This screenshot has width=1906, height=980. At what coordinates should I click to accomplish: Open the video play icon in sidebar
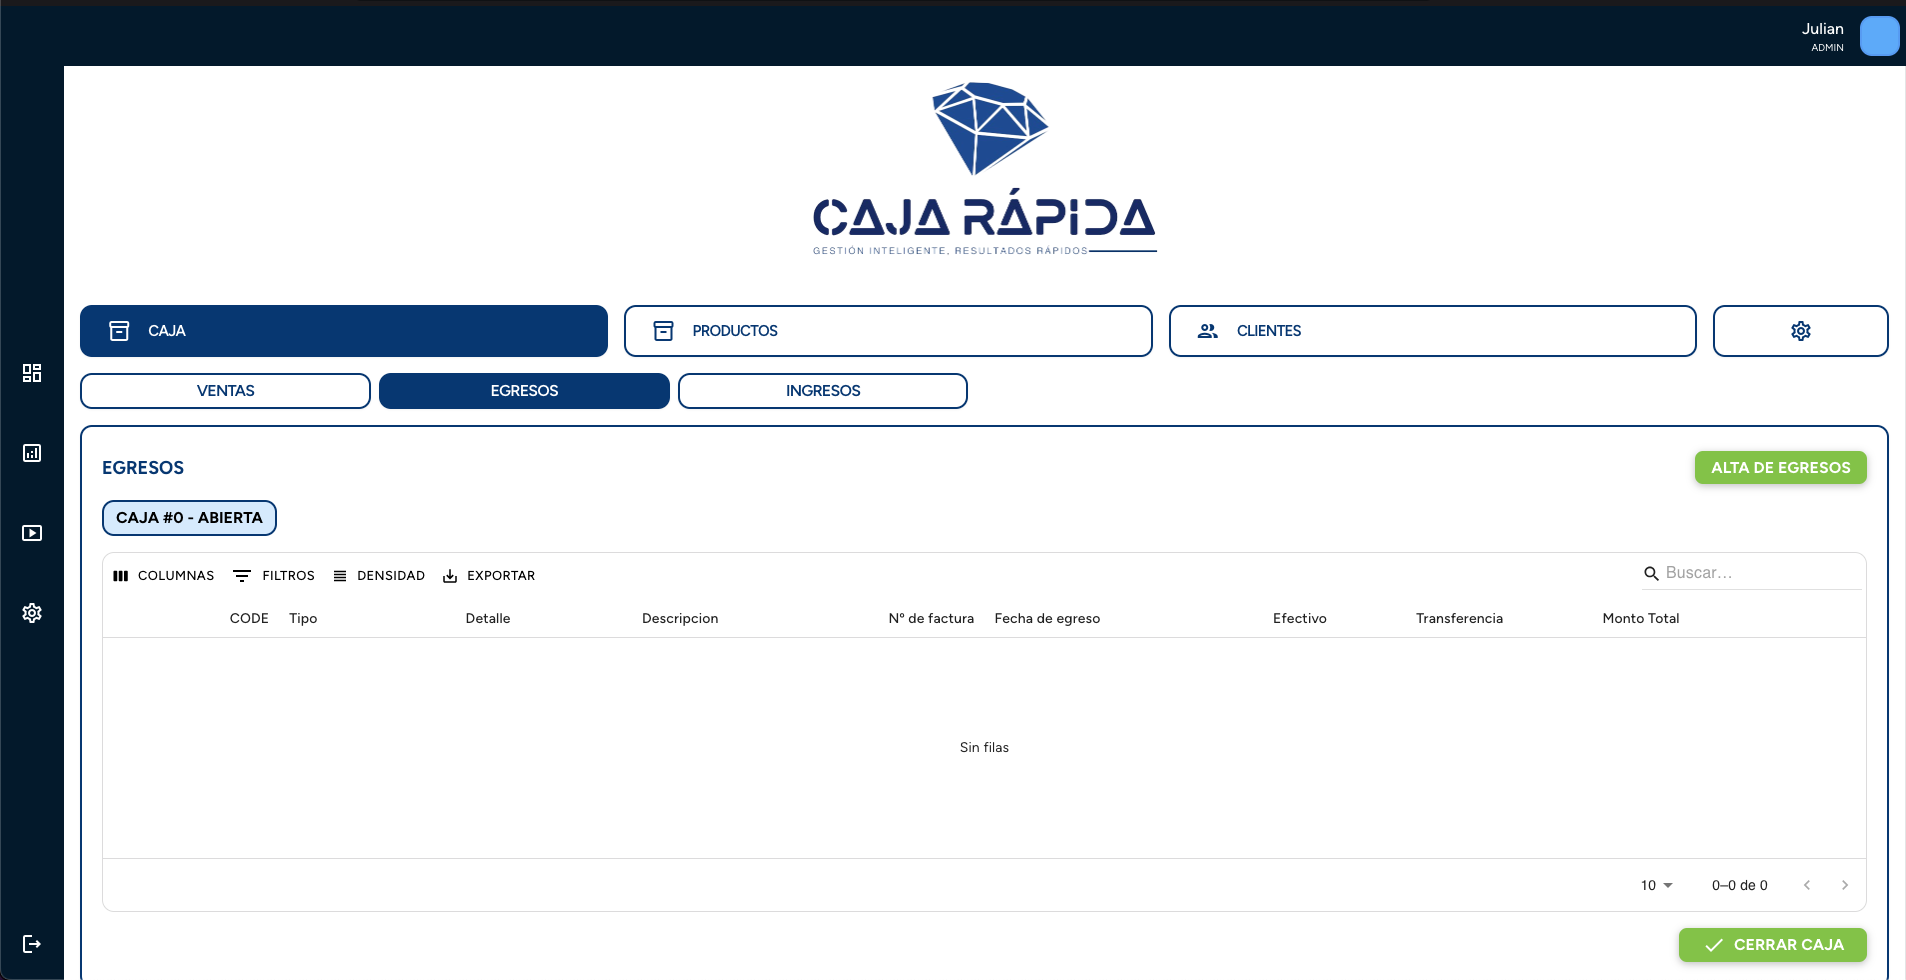32,533
